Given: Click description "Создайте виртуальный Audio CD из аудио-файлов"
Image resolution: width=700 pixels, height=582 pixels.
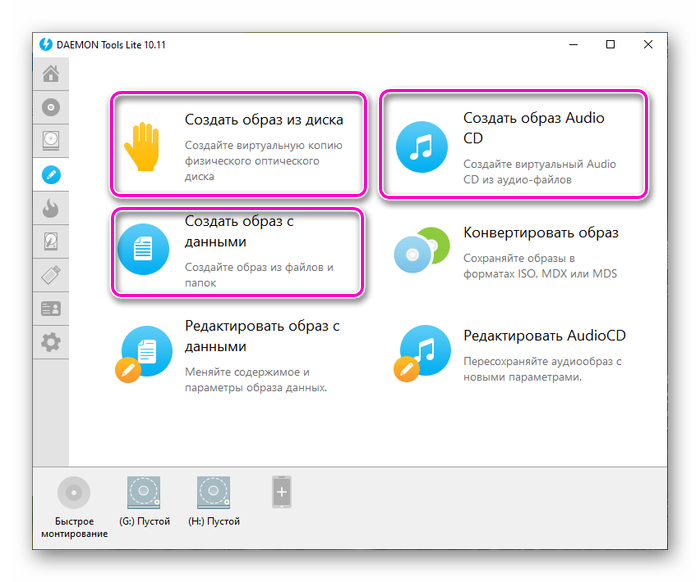Looking at the screenshot, I should pyautogui.click(x=539, y=172).
